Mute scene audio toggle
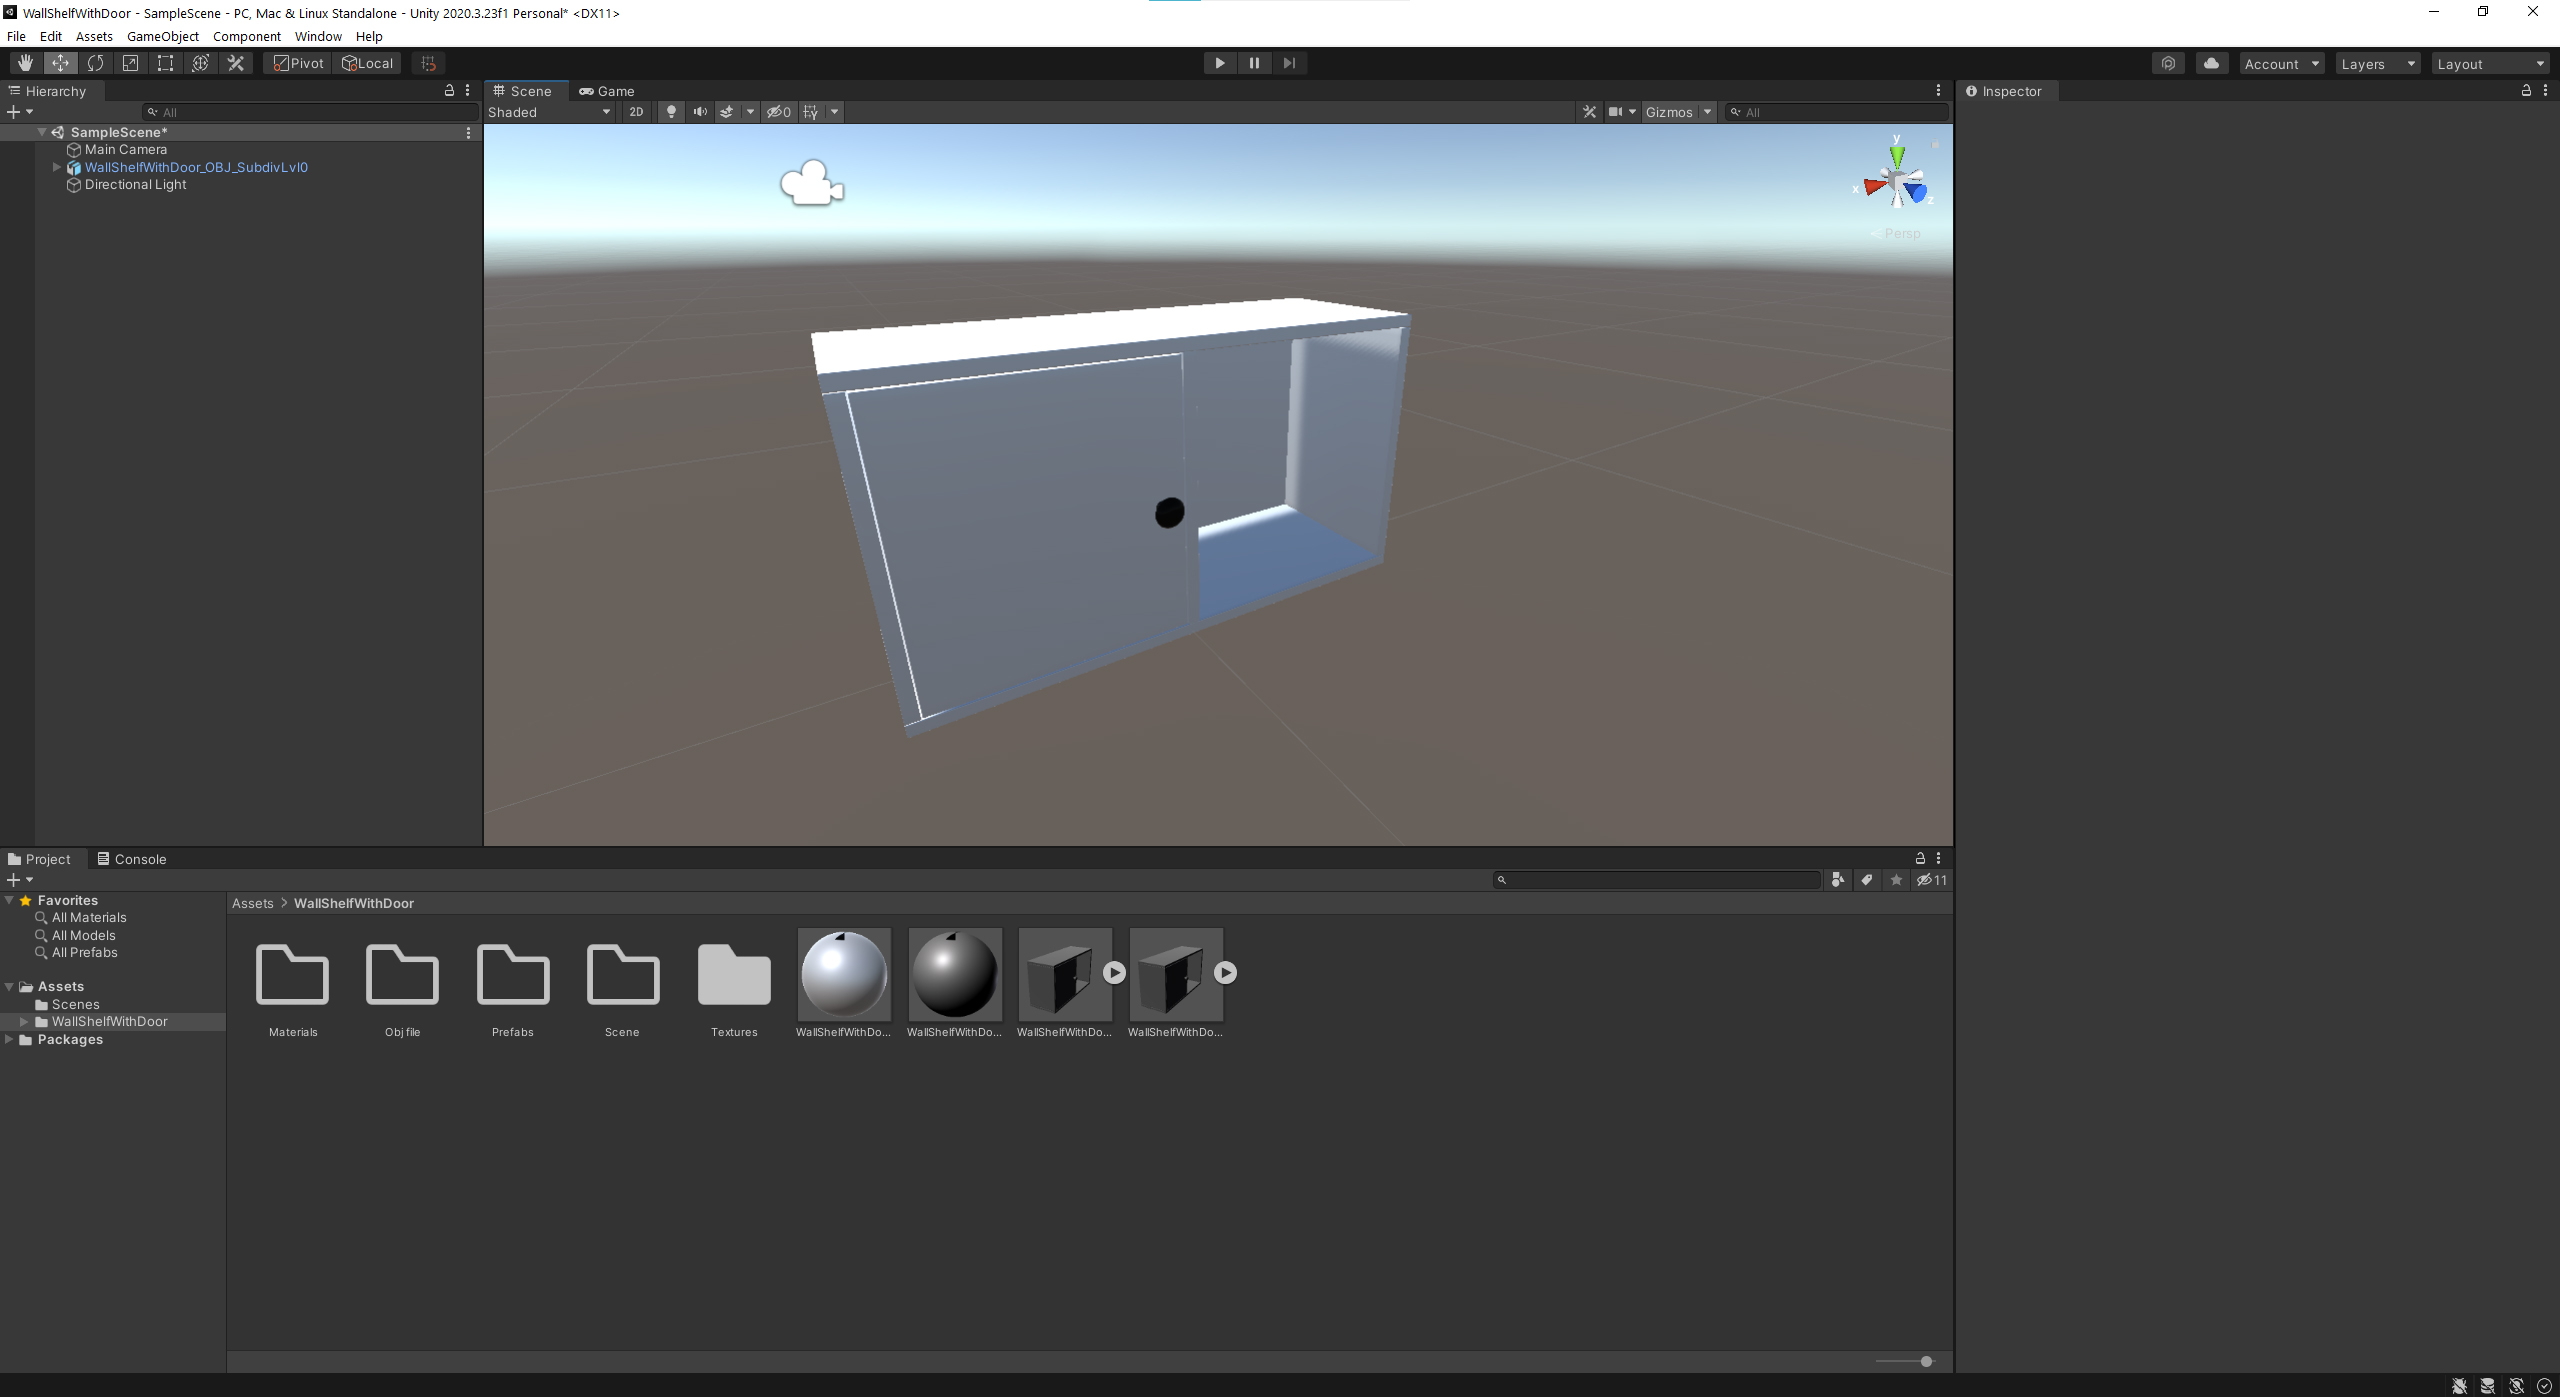 pos(700,112)
